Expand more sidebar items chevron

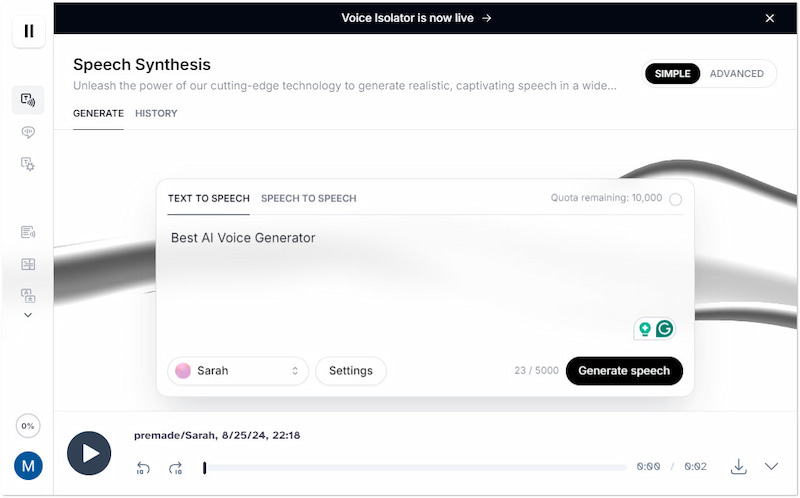click(28, 315)
